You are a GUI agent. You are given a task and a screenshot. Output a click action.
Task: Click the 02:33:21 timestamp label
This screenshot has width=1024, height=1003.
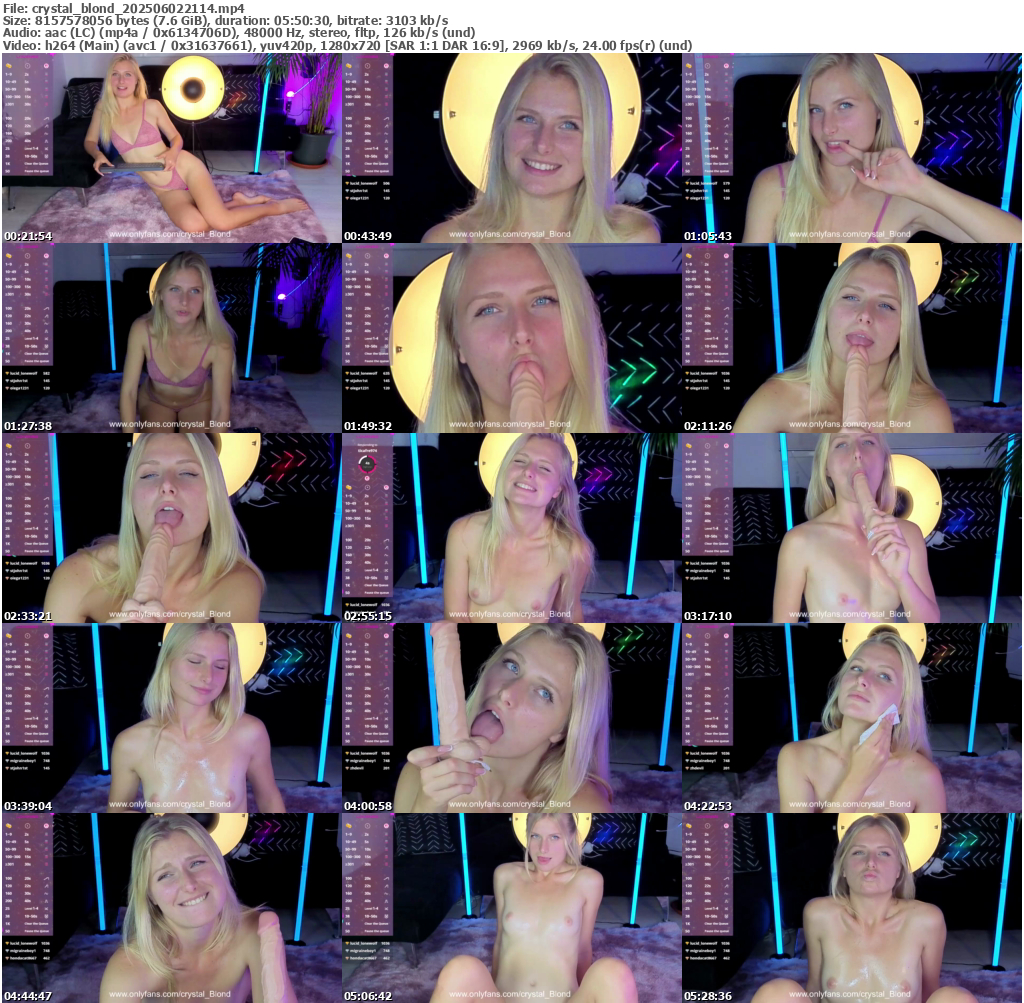click(x=28, y=615)
